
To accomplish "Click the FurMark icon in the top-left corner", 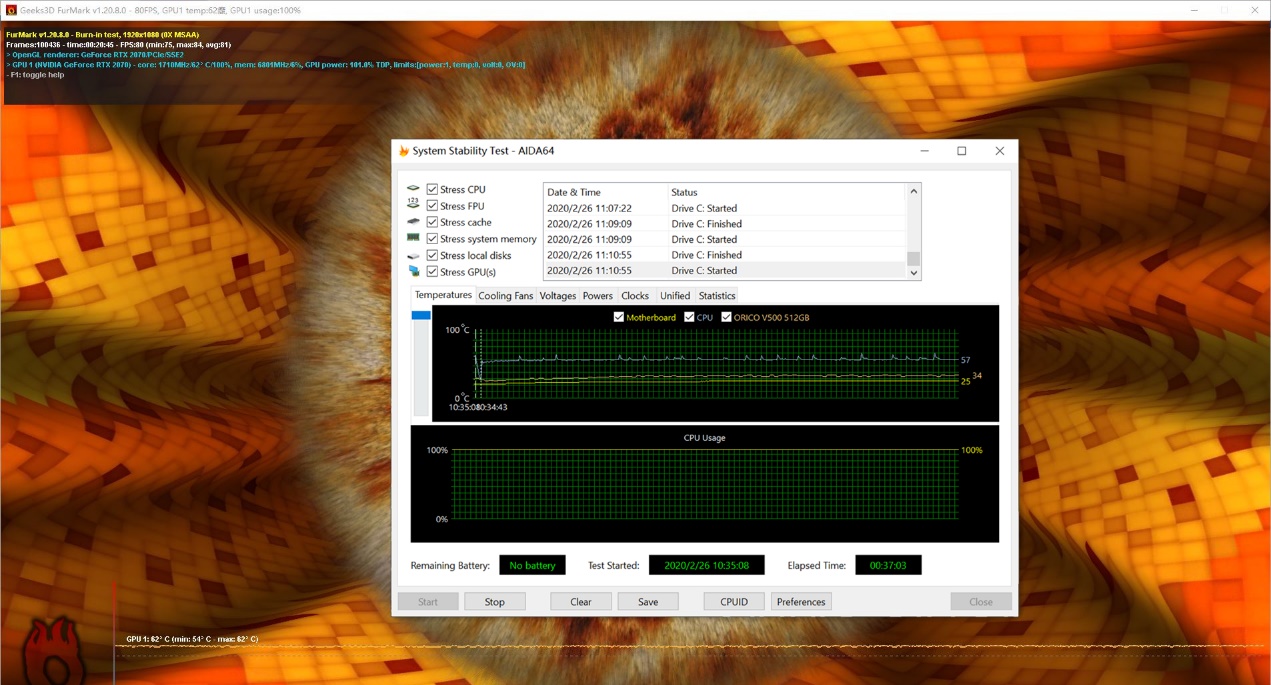I will coord(9,9).
